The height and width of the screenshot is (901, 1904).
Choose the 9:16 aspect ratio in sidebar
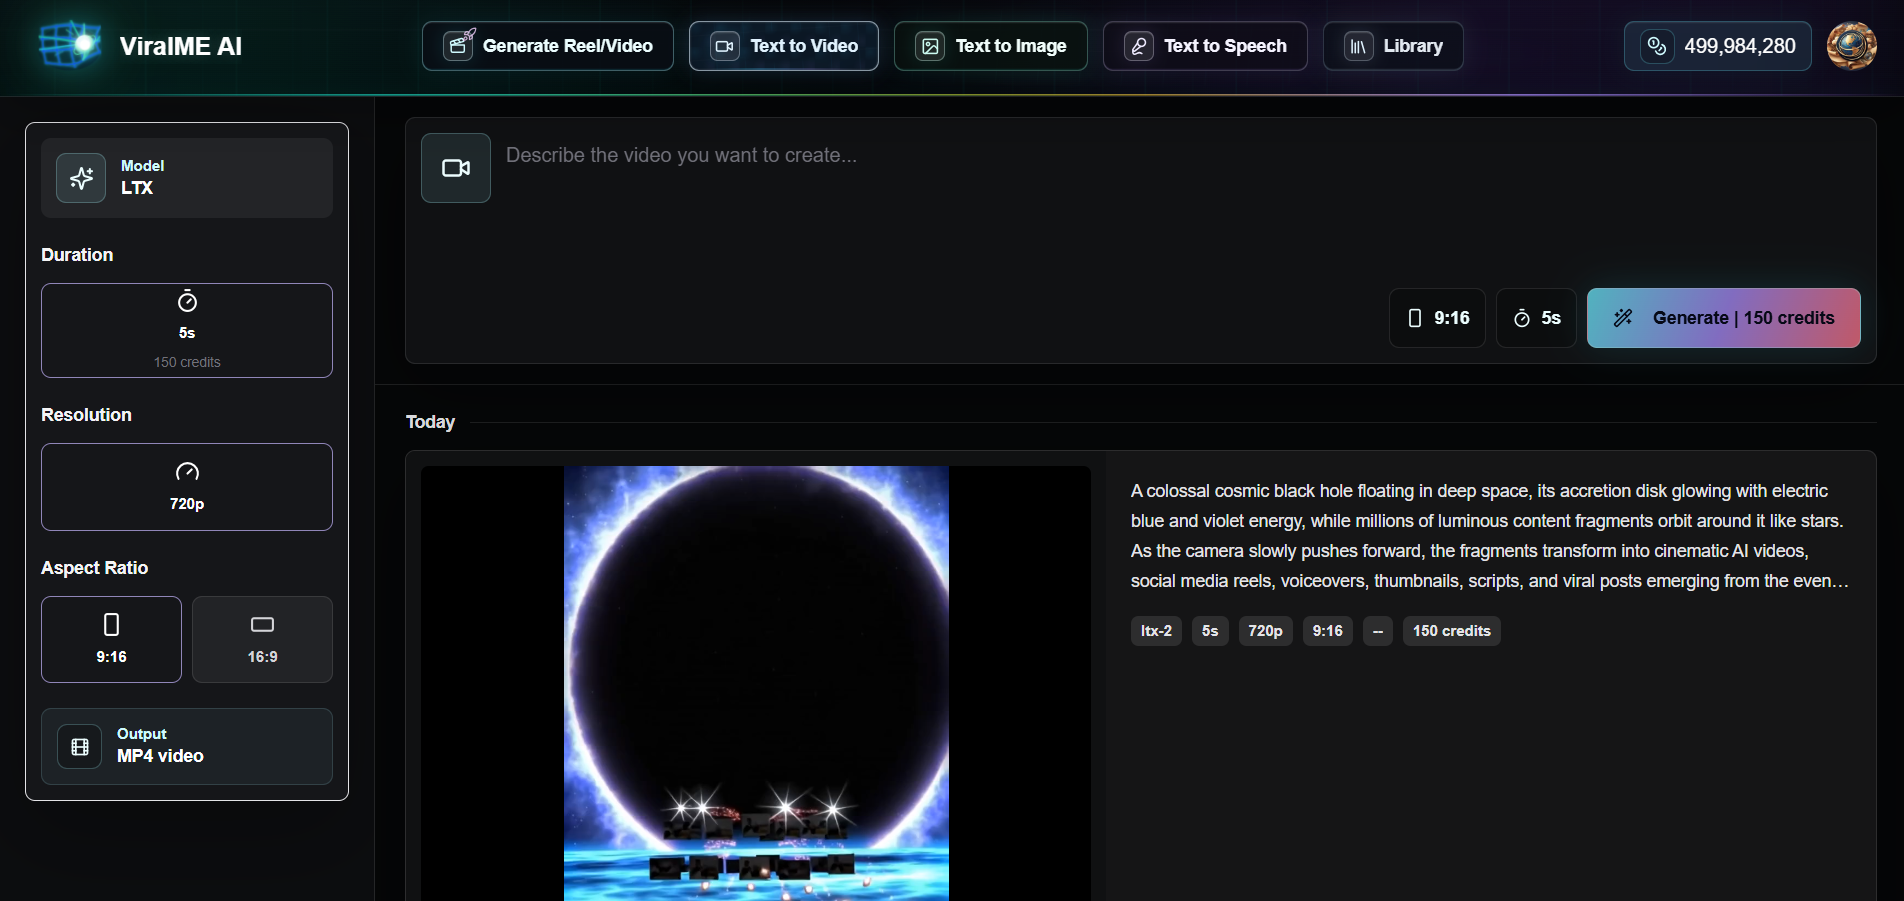(111, 639)
